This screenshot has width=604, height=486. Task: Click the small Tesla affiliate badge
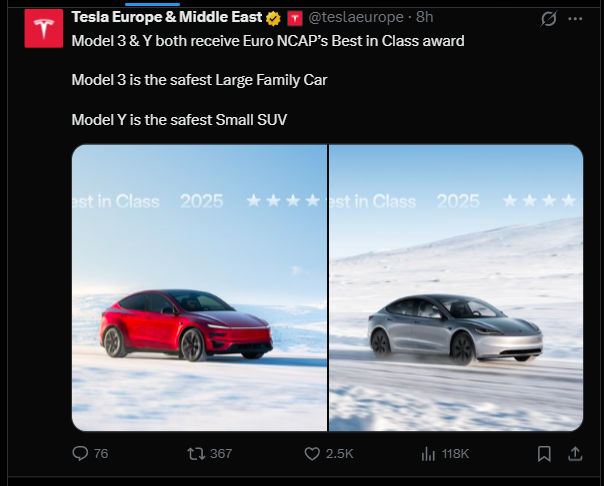(x=294, y=18)
